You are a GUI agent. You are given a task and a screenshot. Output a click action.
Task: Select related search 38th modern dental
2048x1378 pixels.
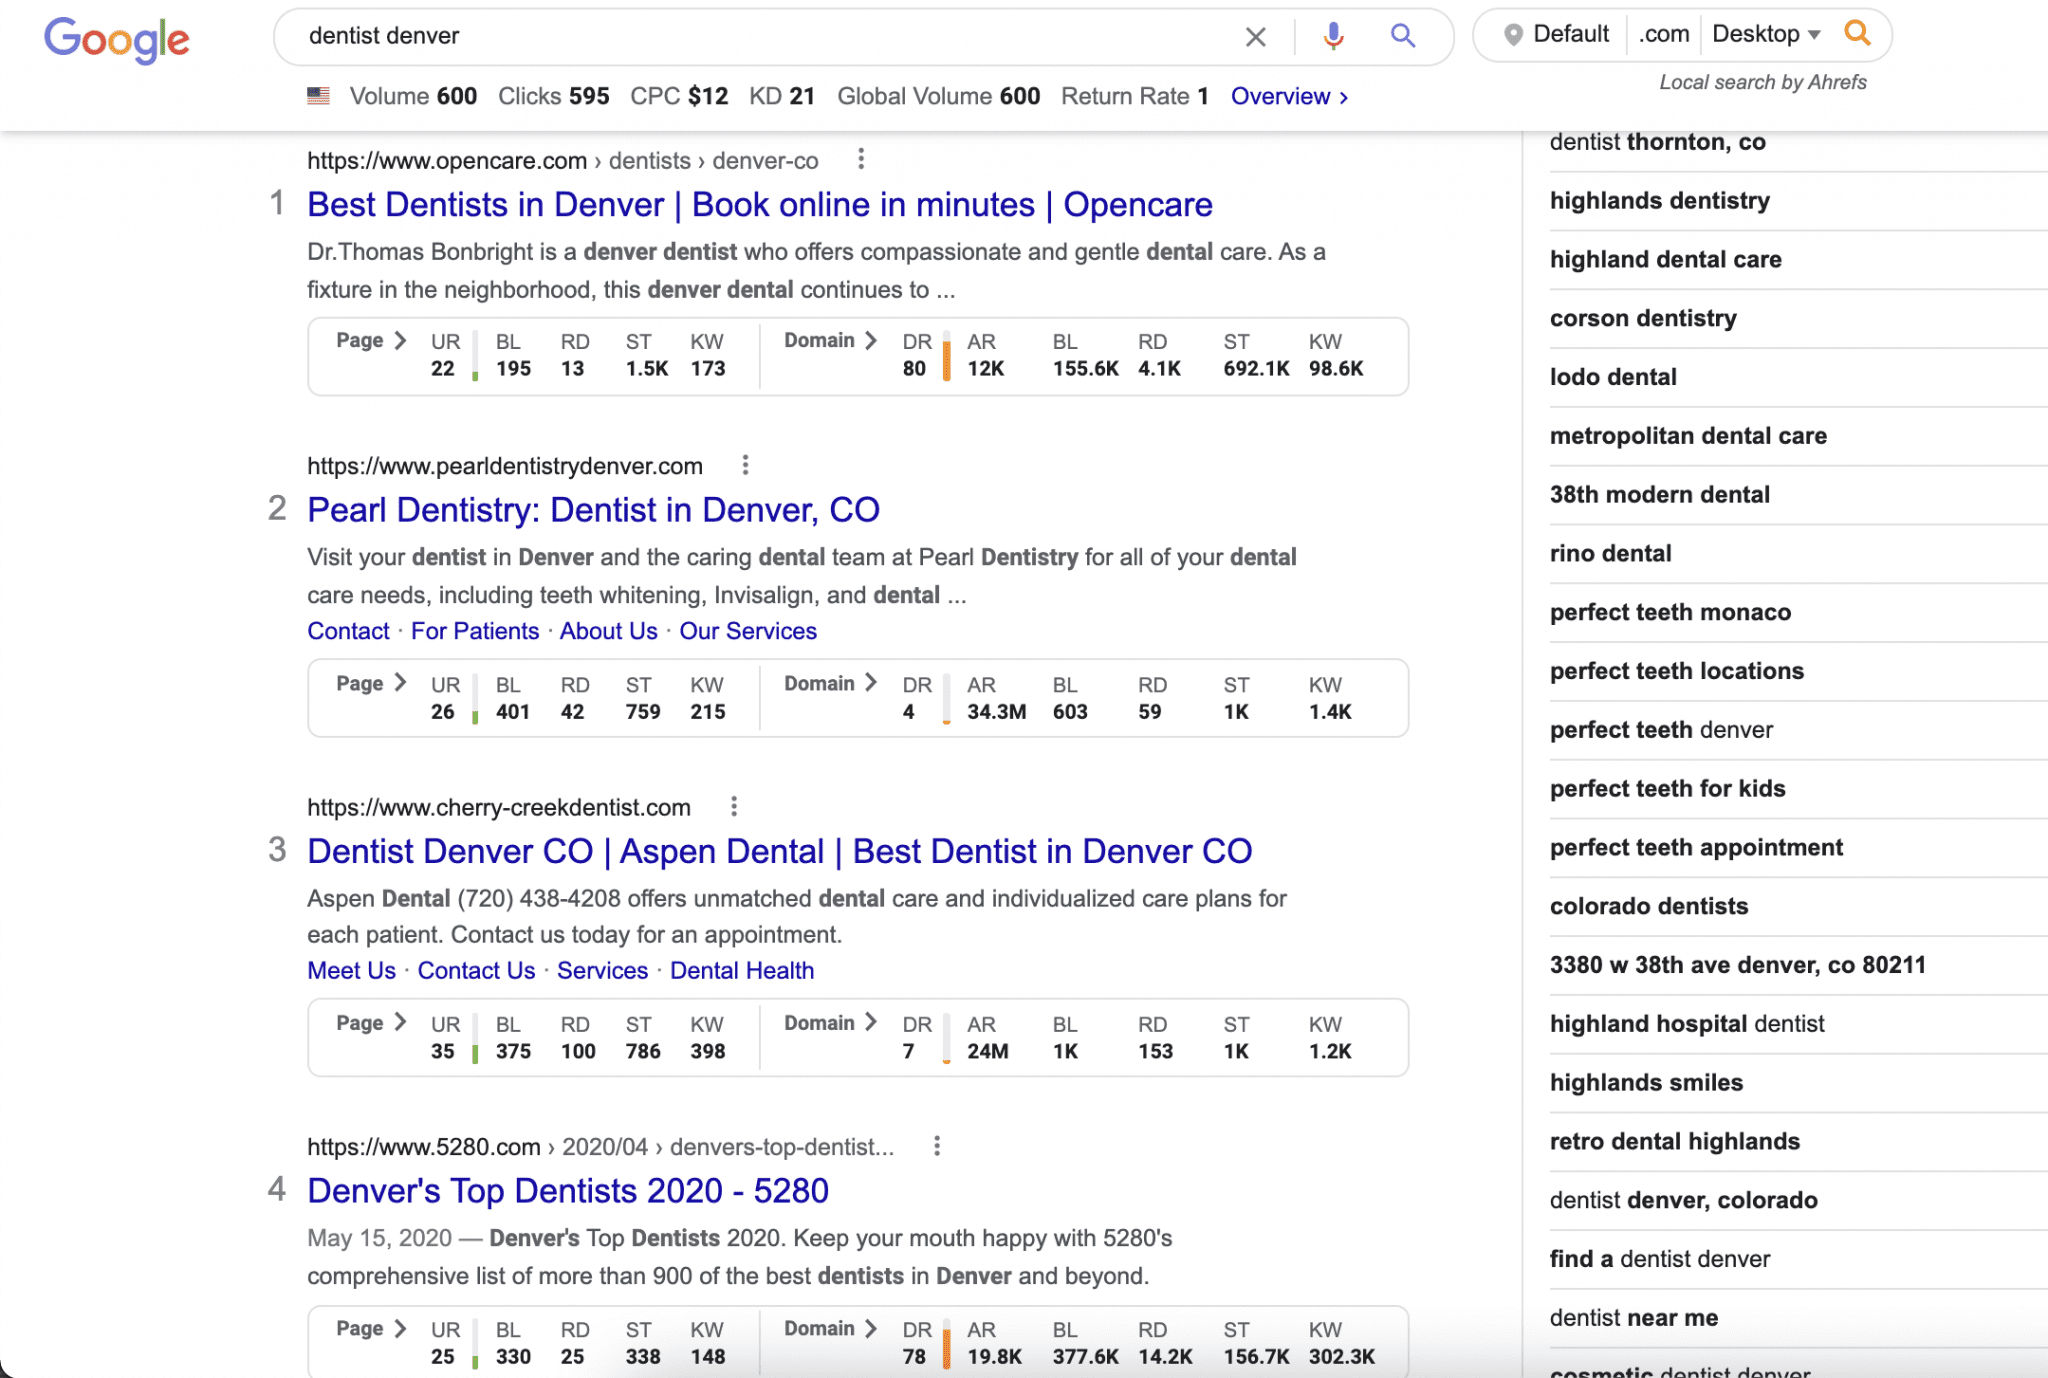point(1659,495)
